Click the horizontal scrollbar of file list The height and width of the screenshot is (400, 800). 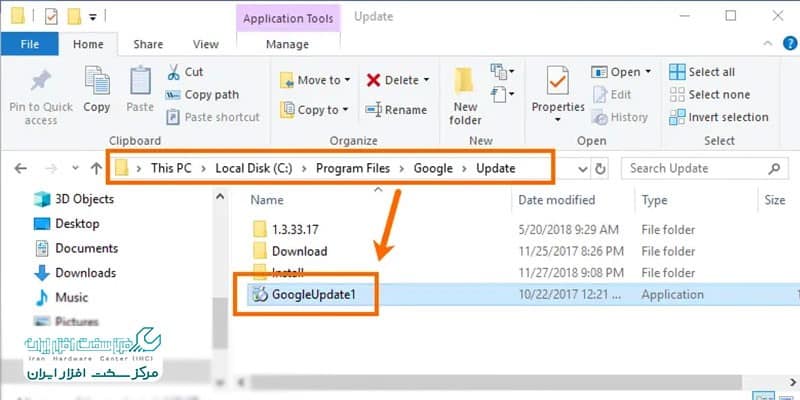click(496, 382)
